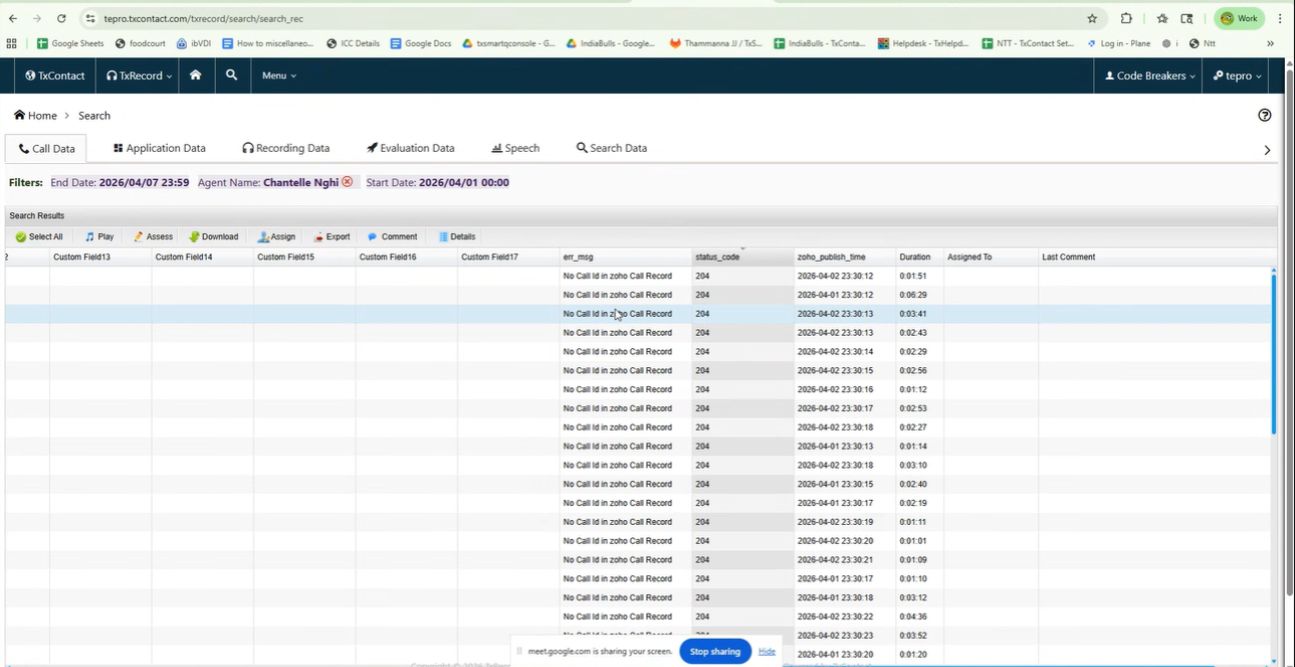The height and width of the screenshot is (667, 1295).
Task: Open Details for the selected record
Action: pos(457,237)
